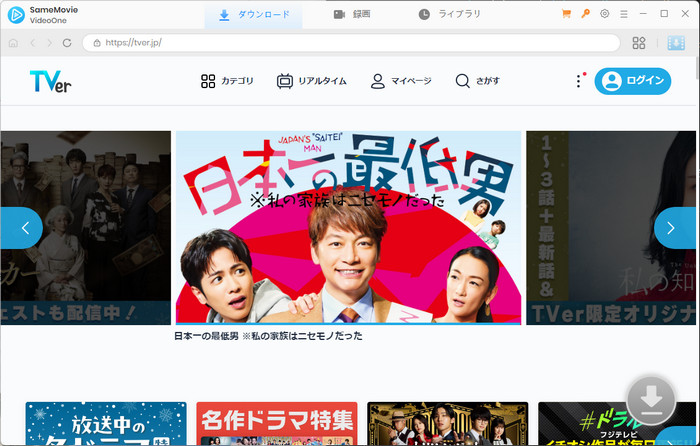Open the カテゴリ menu
The width and height of the screenshot is (700, 446).
227,81
